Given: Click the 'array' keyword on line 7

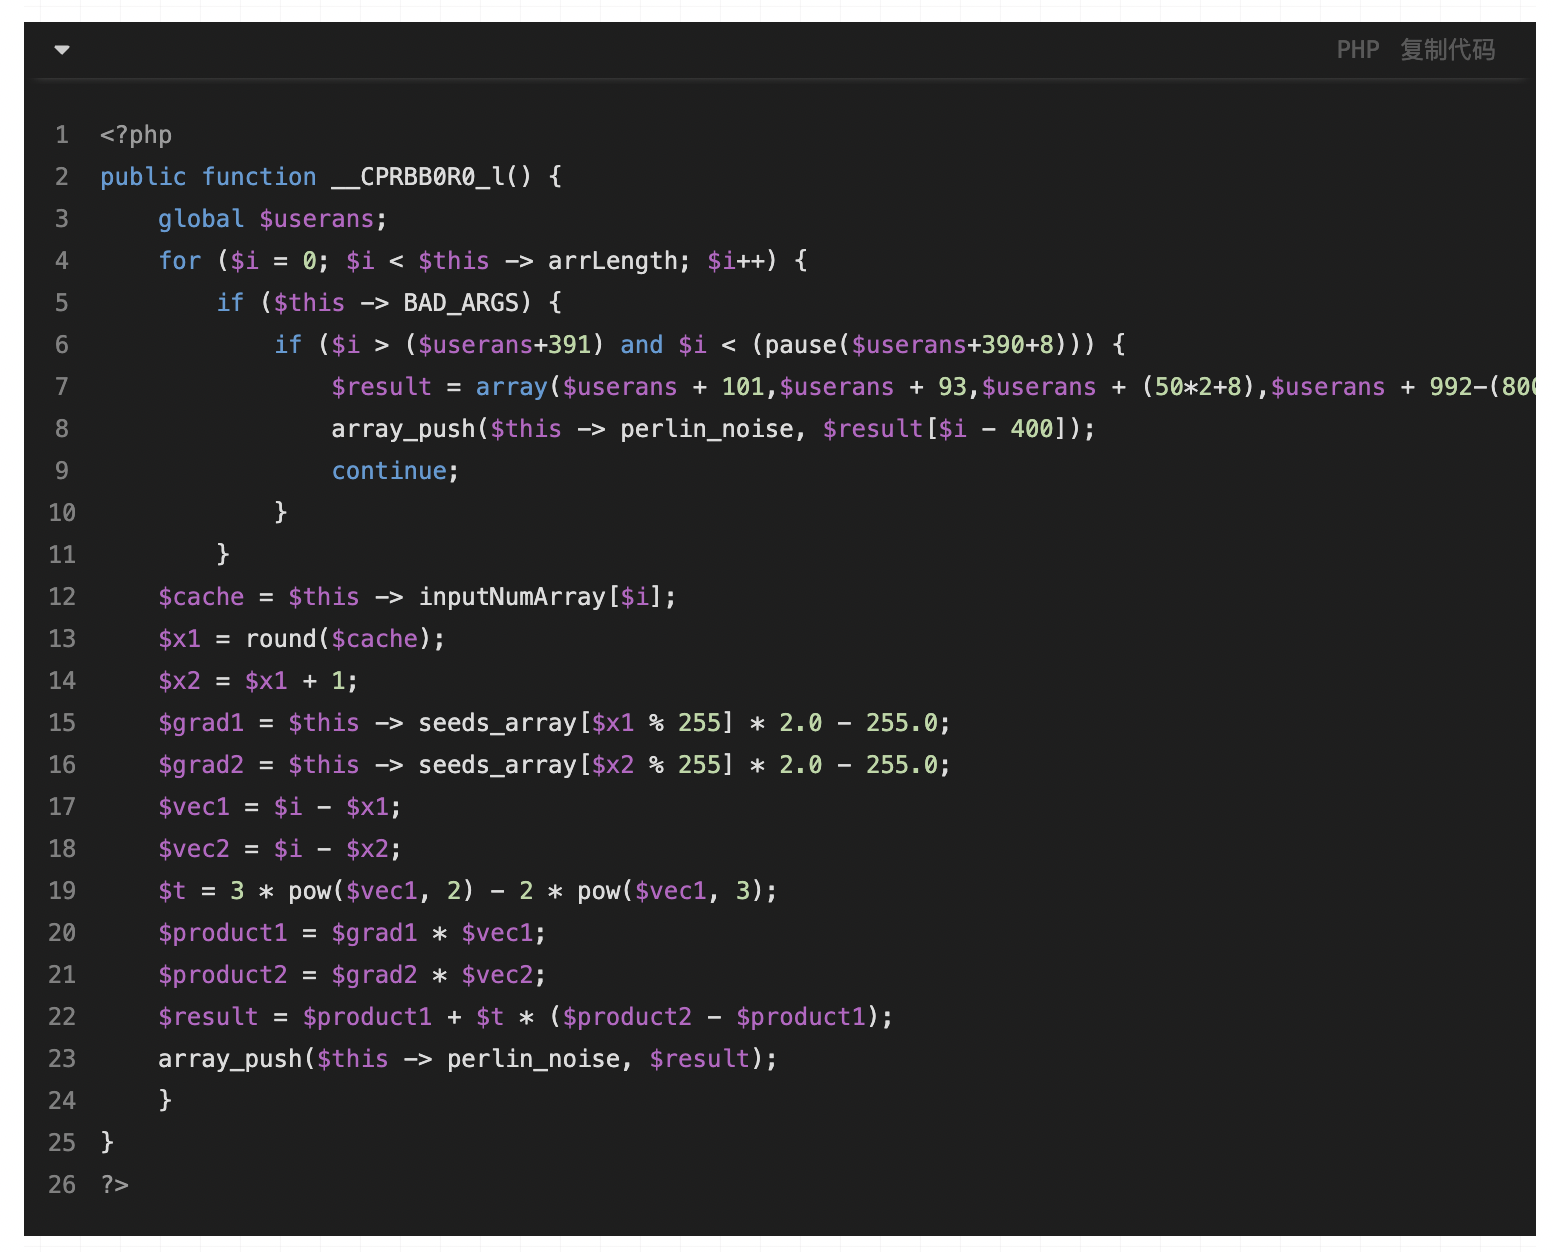Looking at the screenshot, I should point(511,387).
